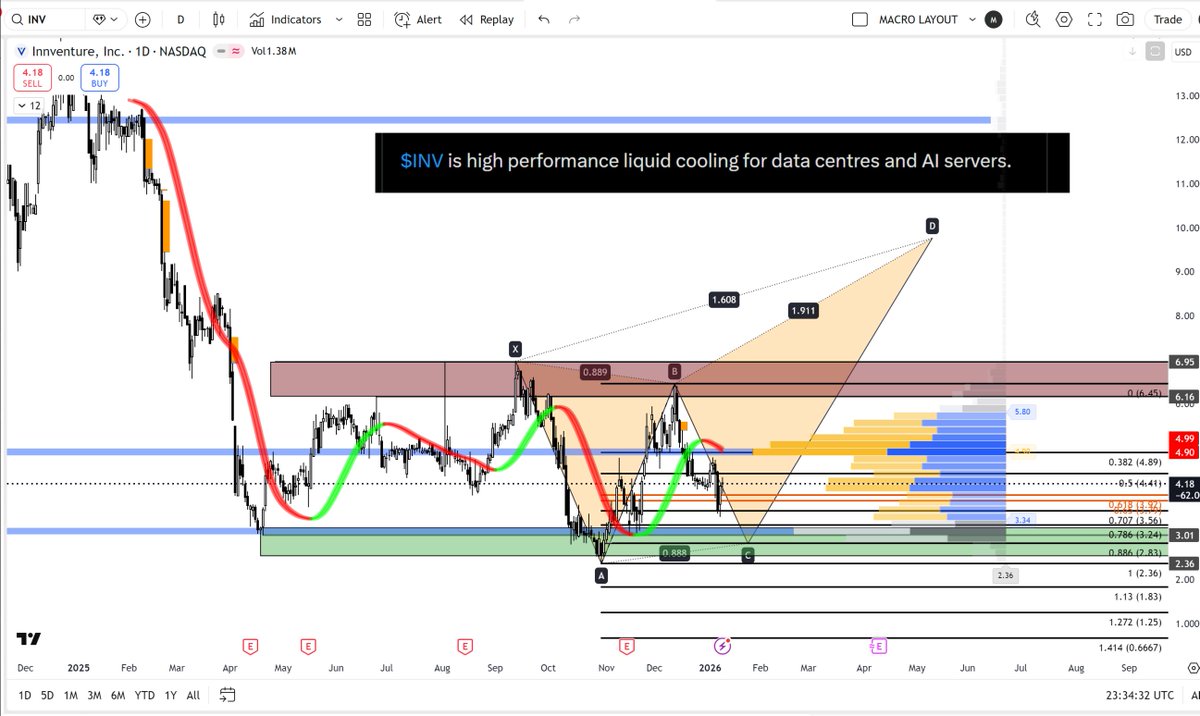
Task: Click the earnings E marker in August
Action: point(464,646)
